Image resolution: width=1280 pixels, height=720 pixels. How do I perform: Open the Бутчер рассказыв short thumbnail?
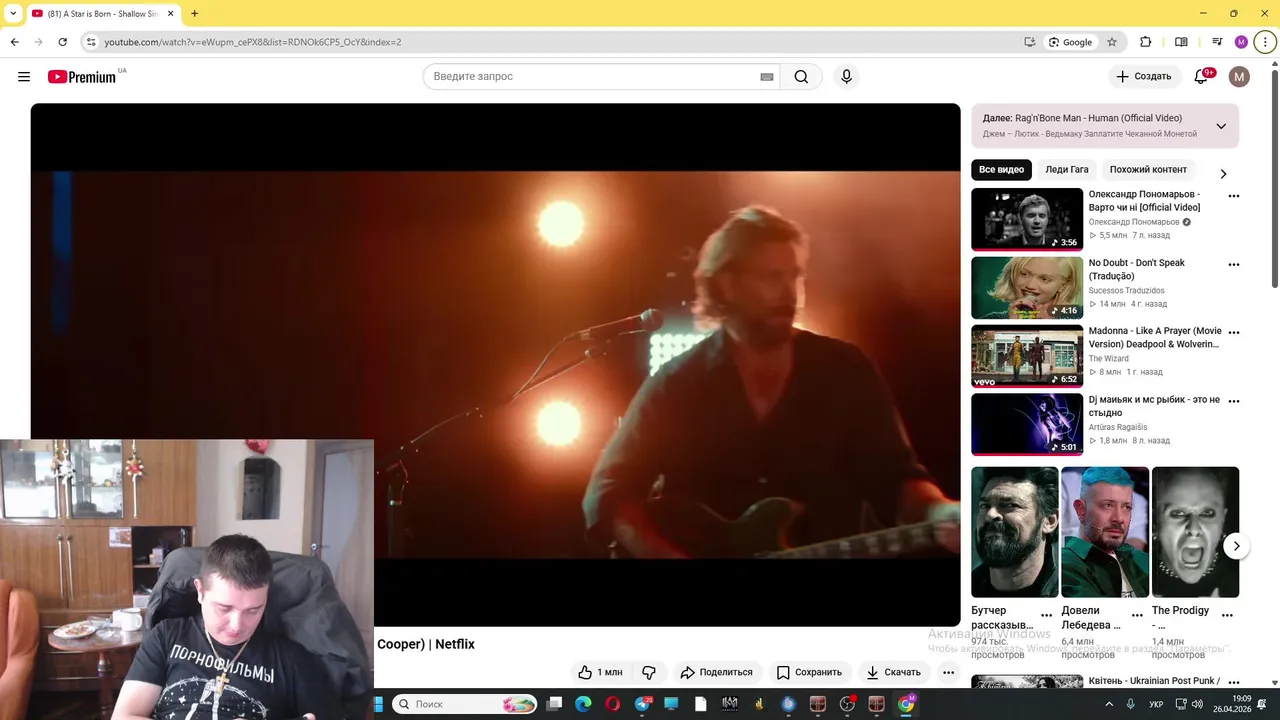(x=1014, y=532)
